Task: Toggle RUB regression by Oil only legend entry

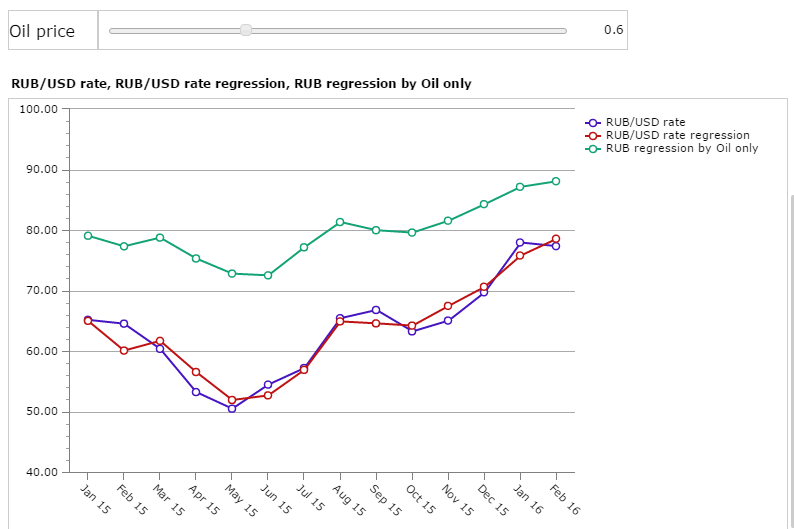Action: [681, 148]
